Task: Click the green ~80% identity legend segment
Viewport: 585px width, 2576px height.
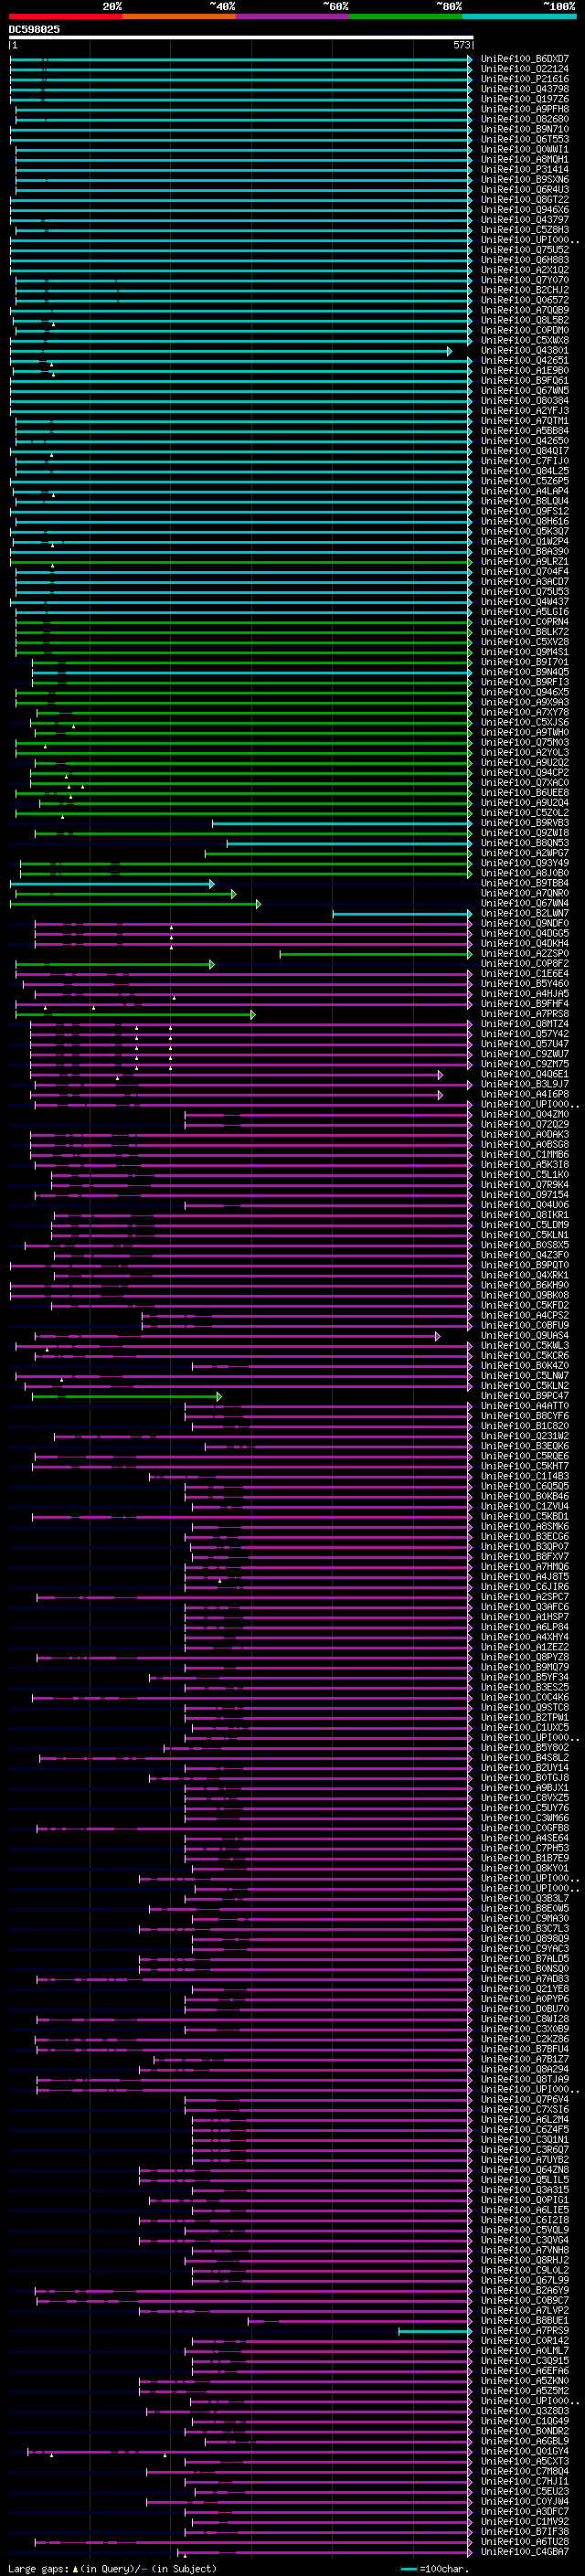Action: pos(406,16)
